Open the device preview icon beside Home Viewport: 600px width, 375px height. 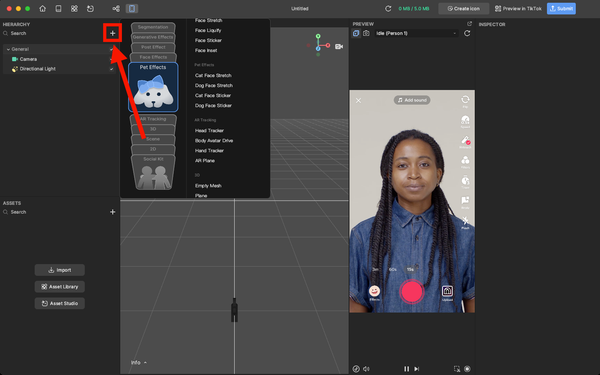(58, 8)
